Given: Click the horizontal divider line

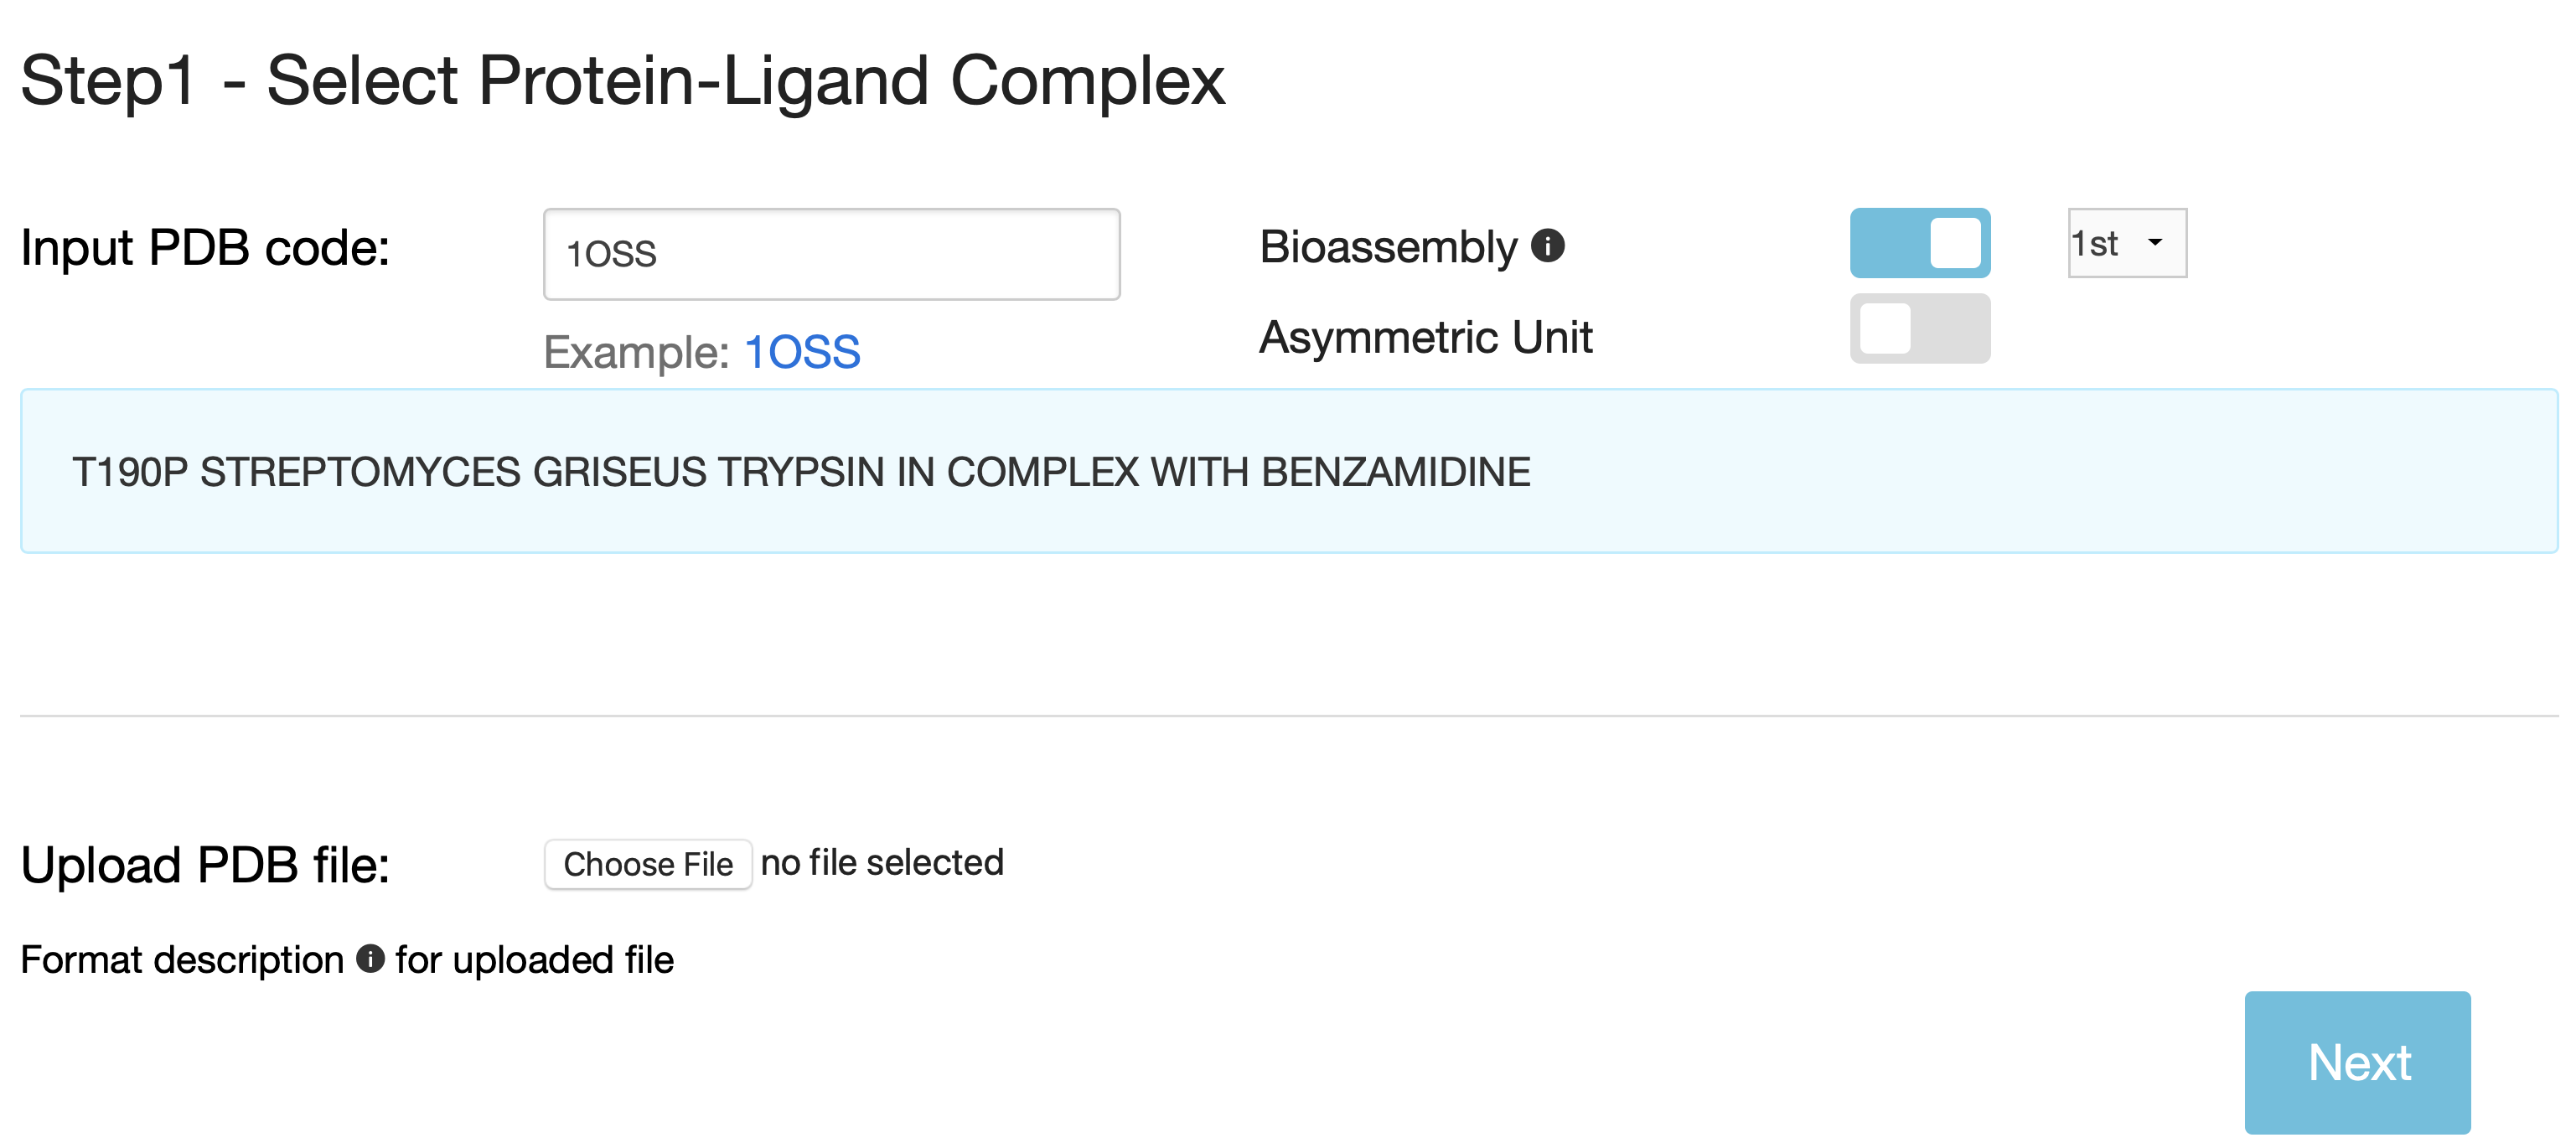Looking at the screenshot, I should (1288, 716).
